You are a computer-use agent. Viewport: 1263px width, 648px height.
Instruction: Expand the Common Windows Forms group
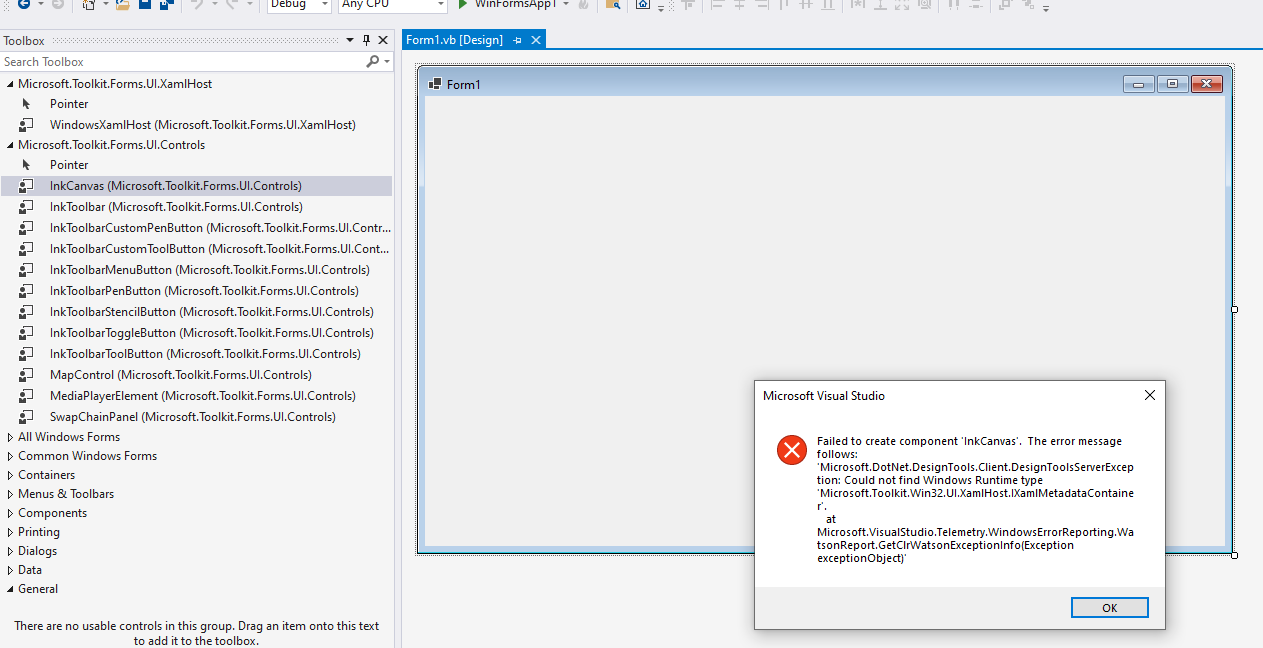coord(10,456)
